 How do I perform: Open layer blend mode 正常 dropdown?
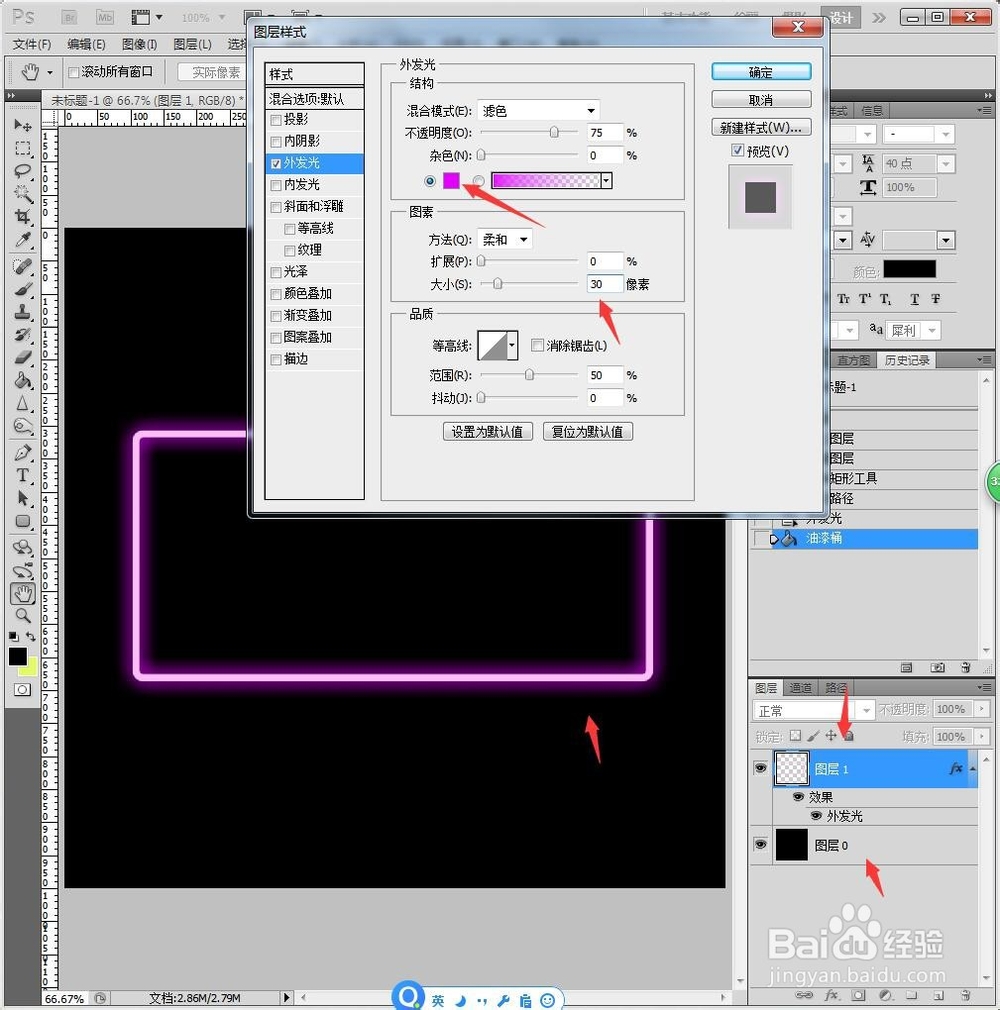pyautogui.click(x=813, y=710)
